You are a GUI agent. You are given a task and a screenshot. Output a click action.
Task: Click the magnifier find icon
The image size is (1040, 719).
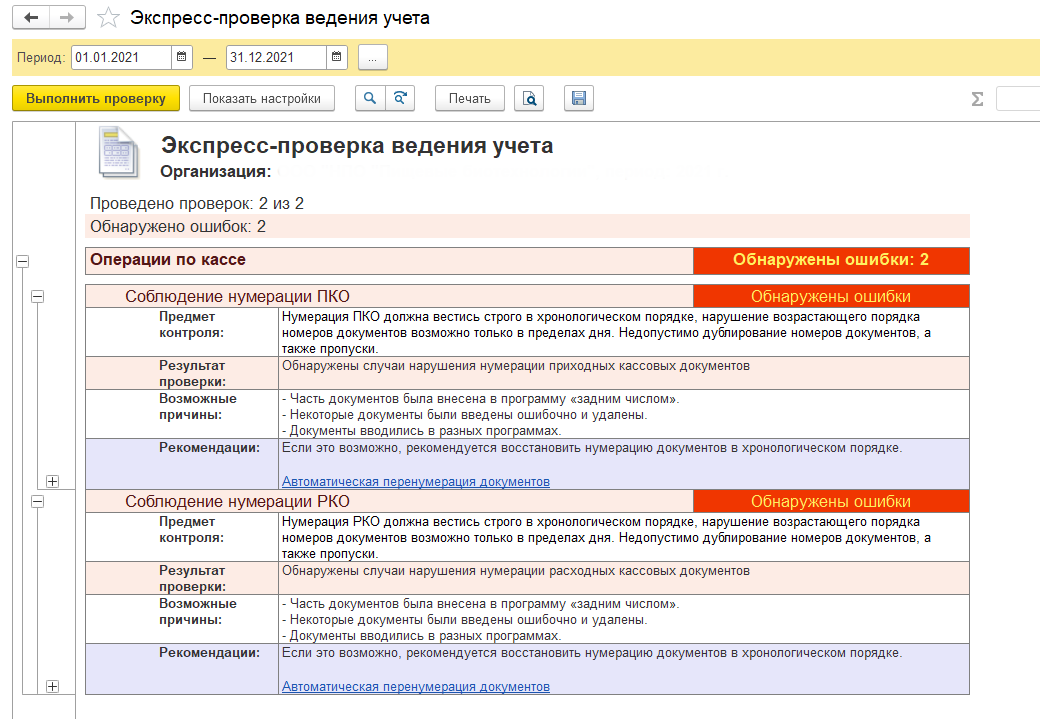370,98
